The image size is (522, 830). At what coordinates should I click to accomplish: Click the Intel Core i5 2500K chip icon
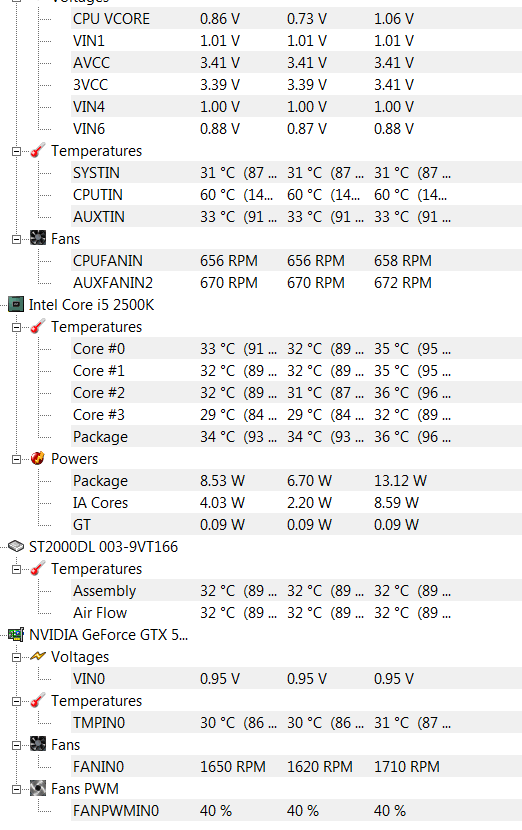[16, 304]
